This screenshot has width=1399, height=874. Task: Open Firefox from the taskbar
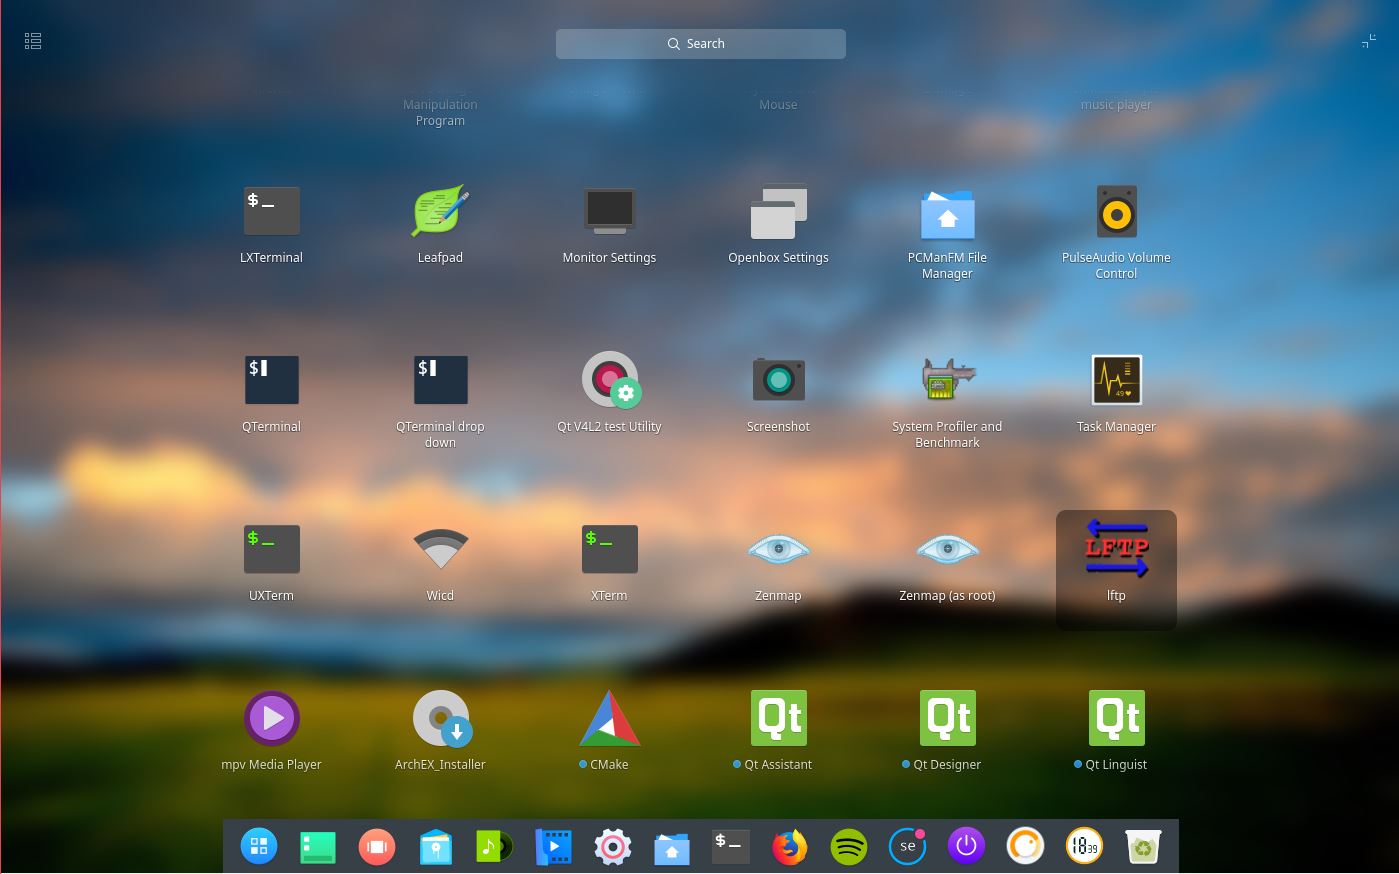(x=789, y=846)
